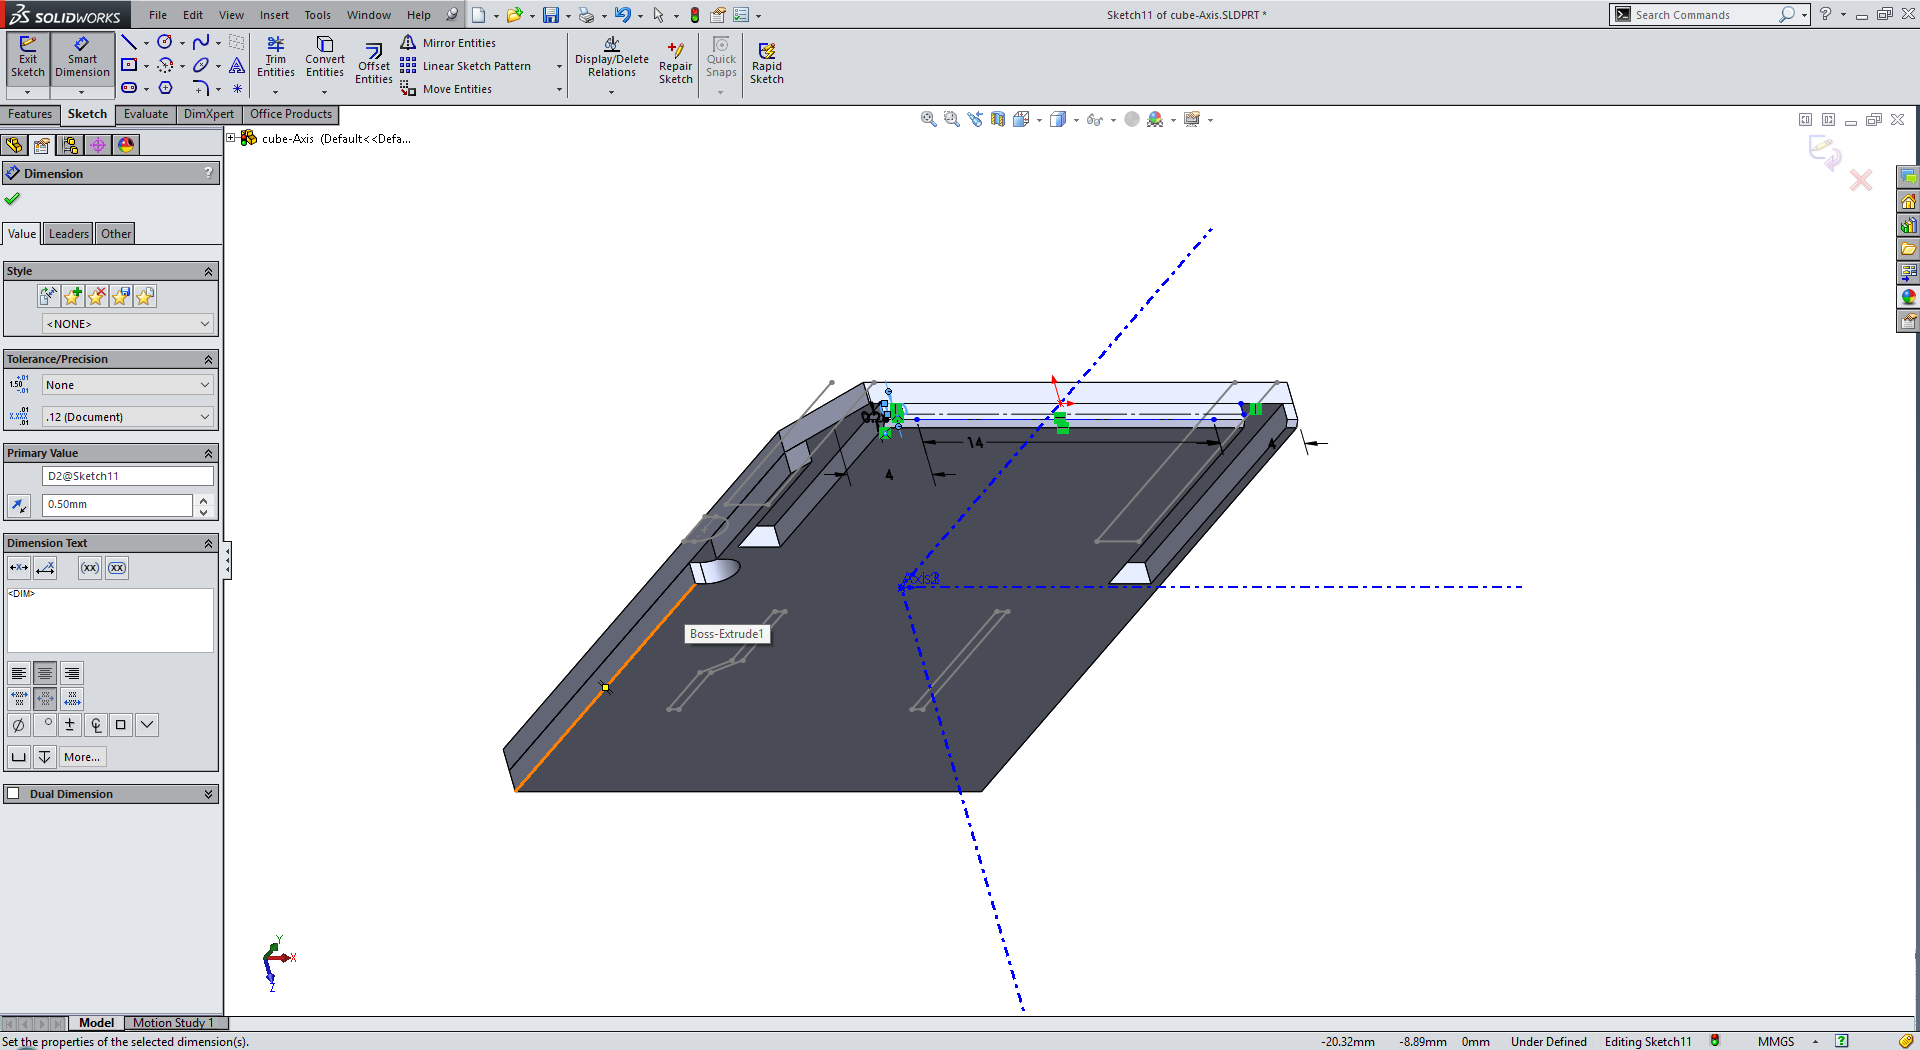Screen dimensions: 1920x1050
Task: Expand cube-Axis flyout tree node
Action: (x=231, y=138)
